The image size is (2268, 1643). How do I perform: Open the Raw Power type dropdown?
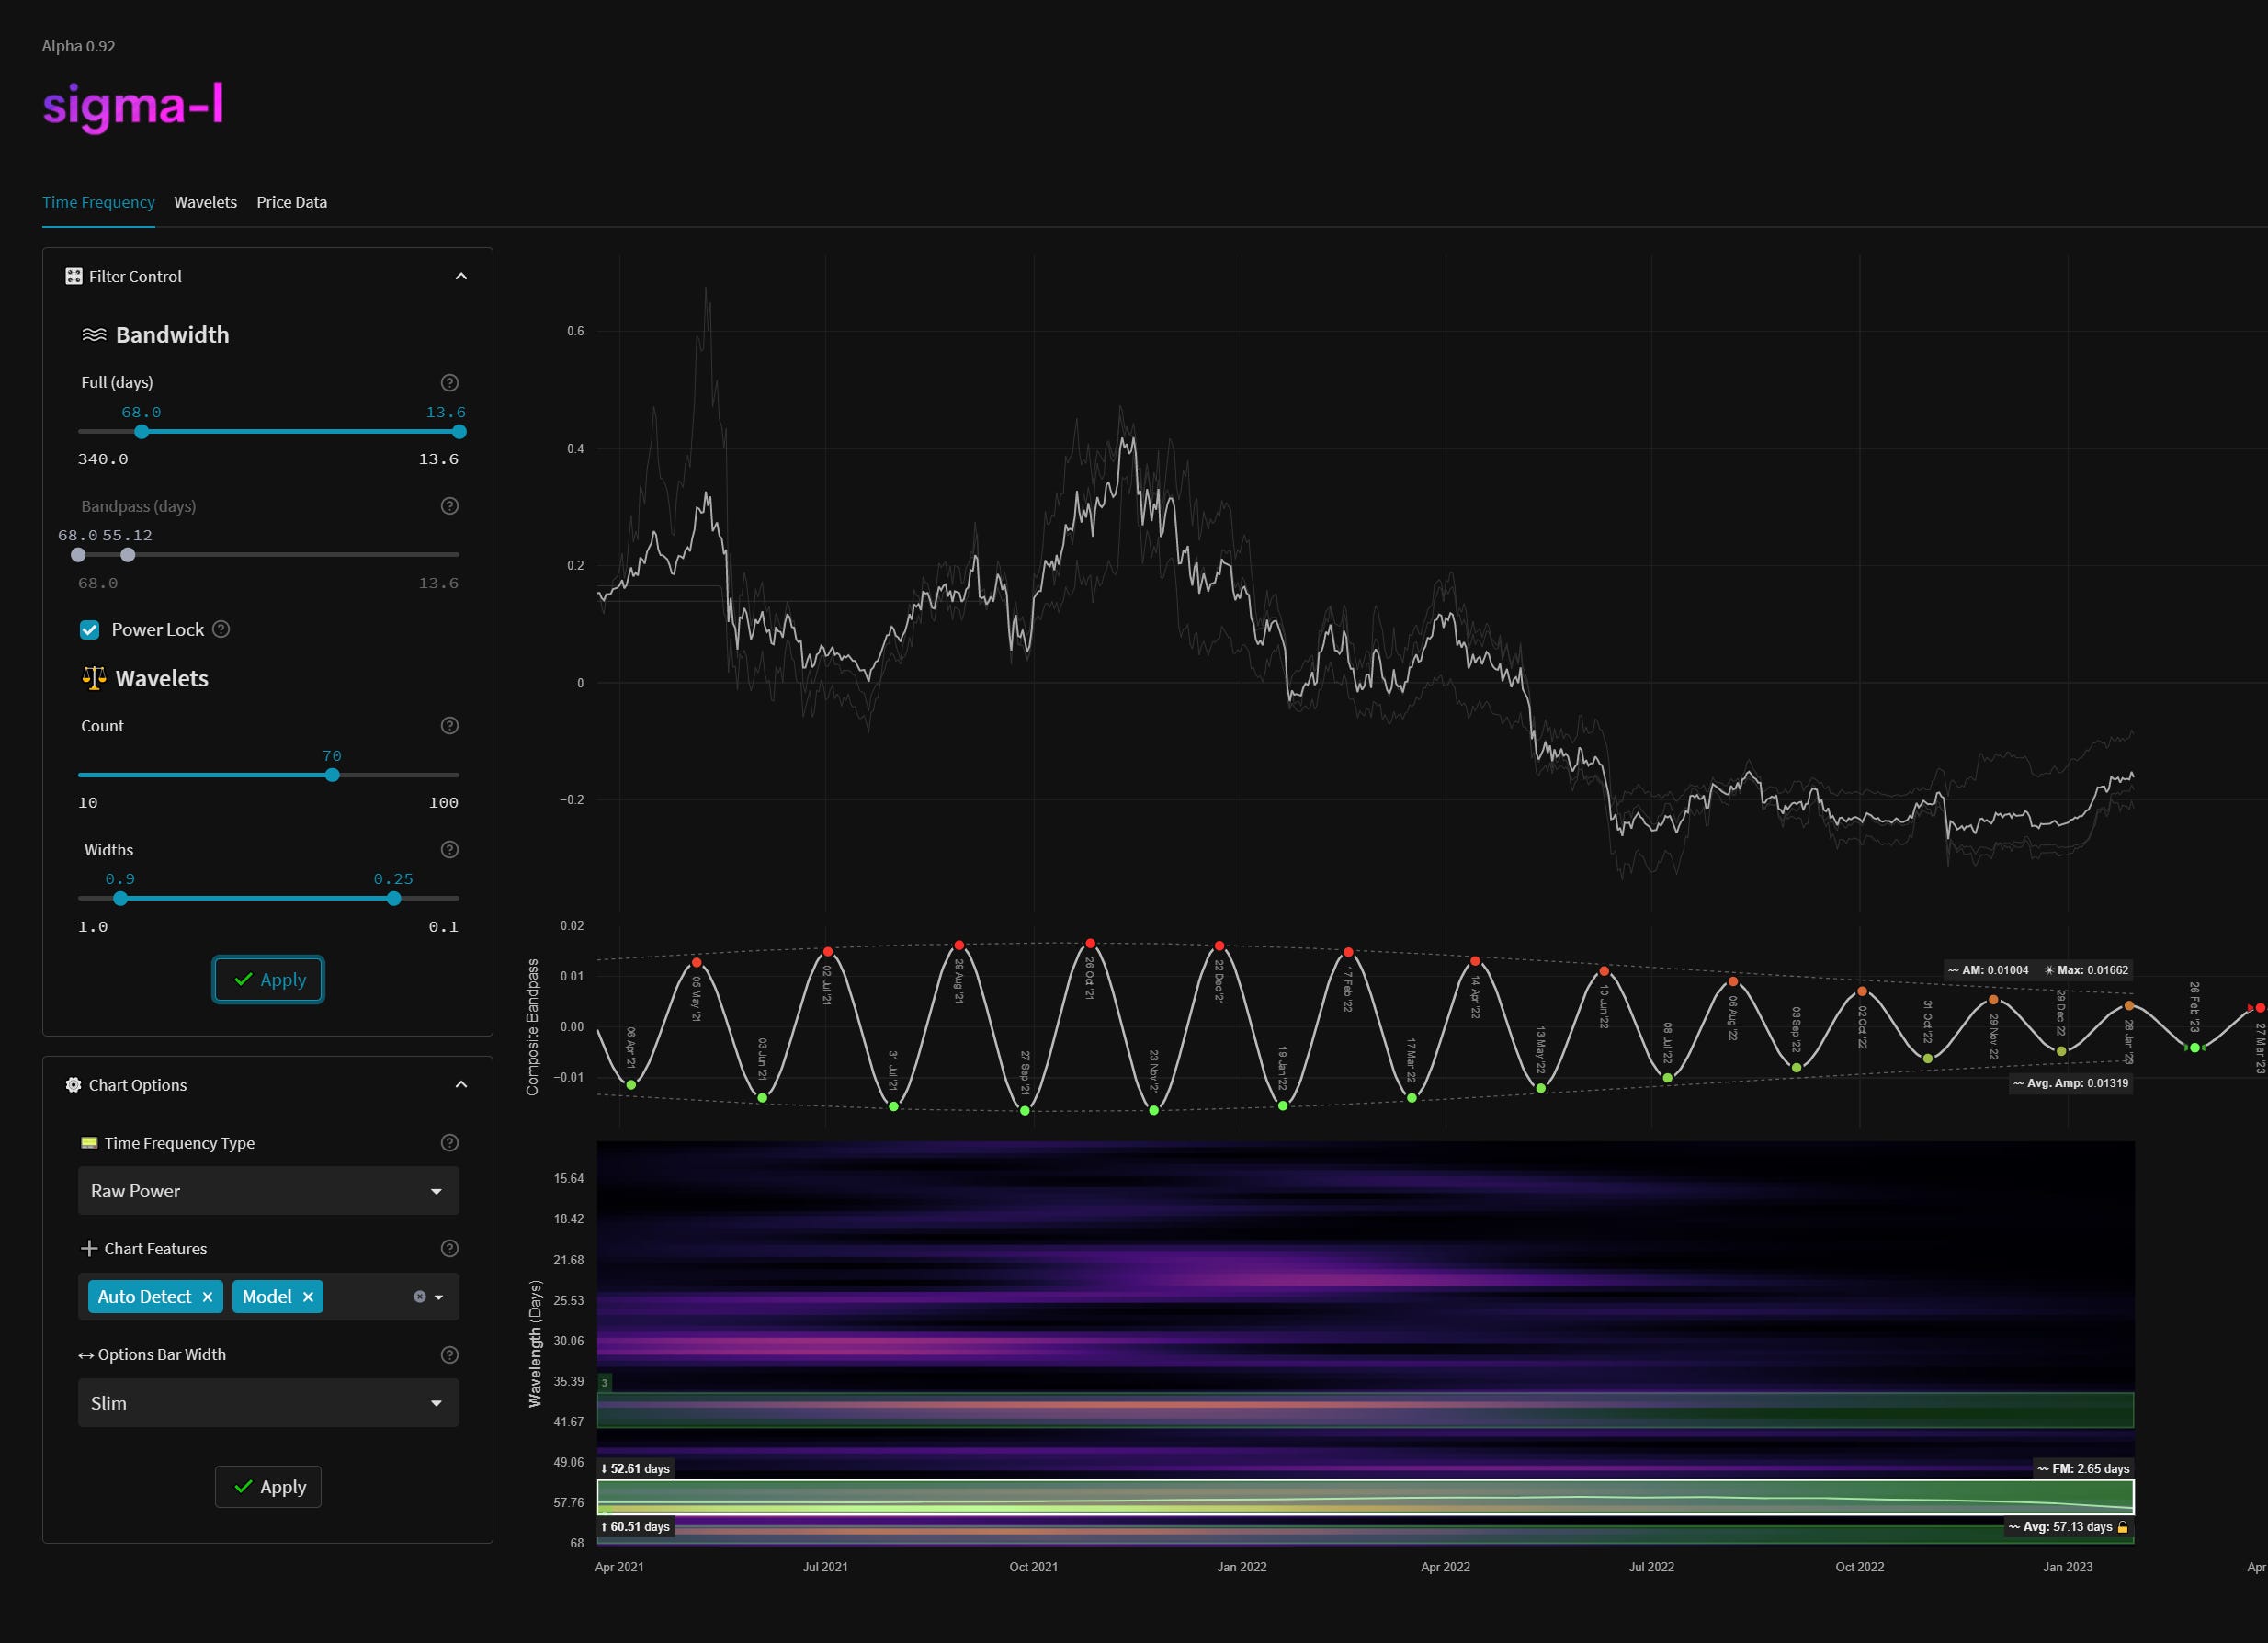pyautogui.click(x=268, y=1191)
